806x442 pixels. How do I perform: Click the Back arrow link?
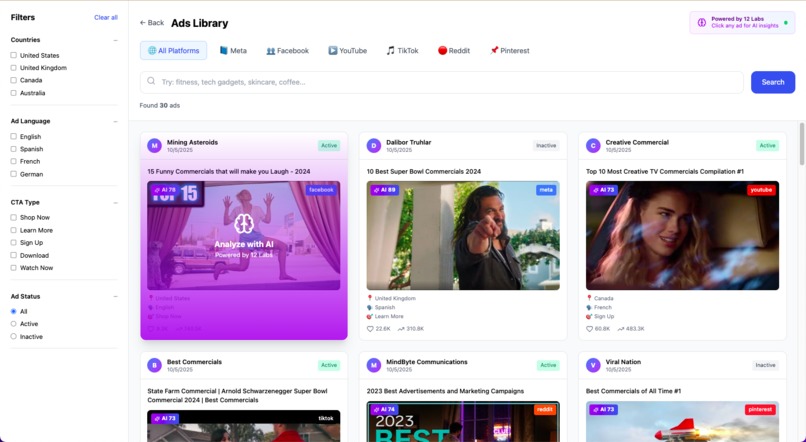pyautogui.click(x=152, y=23)
